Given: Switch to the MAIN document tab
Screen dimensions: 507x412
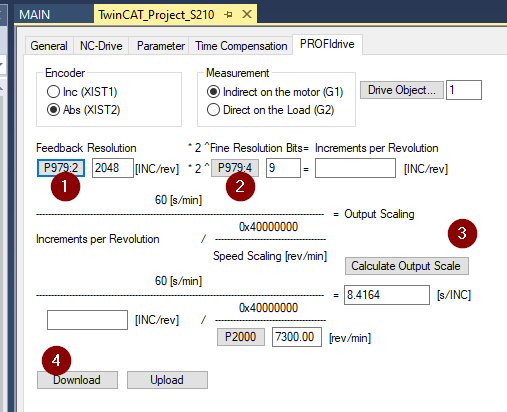Looking at the screenshot, I should tap(35, 15).
